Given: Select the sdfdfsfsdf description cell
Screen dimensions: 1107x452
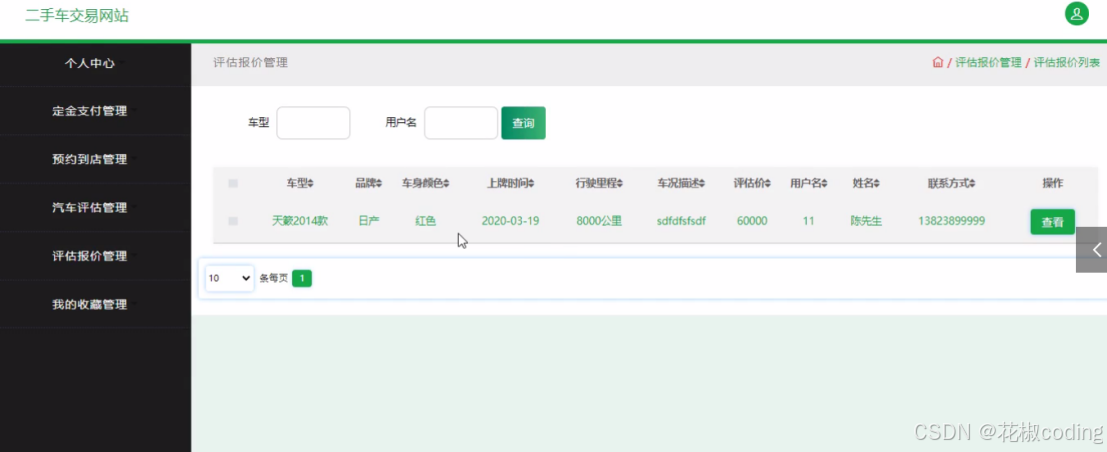Looking at the screenshot, I should click(681, 221).
